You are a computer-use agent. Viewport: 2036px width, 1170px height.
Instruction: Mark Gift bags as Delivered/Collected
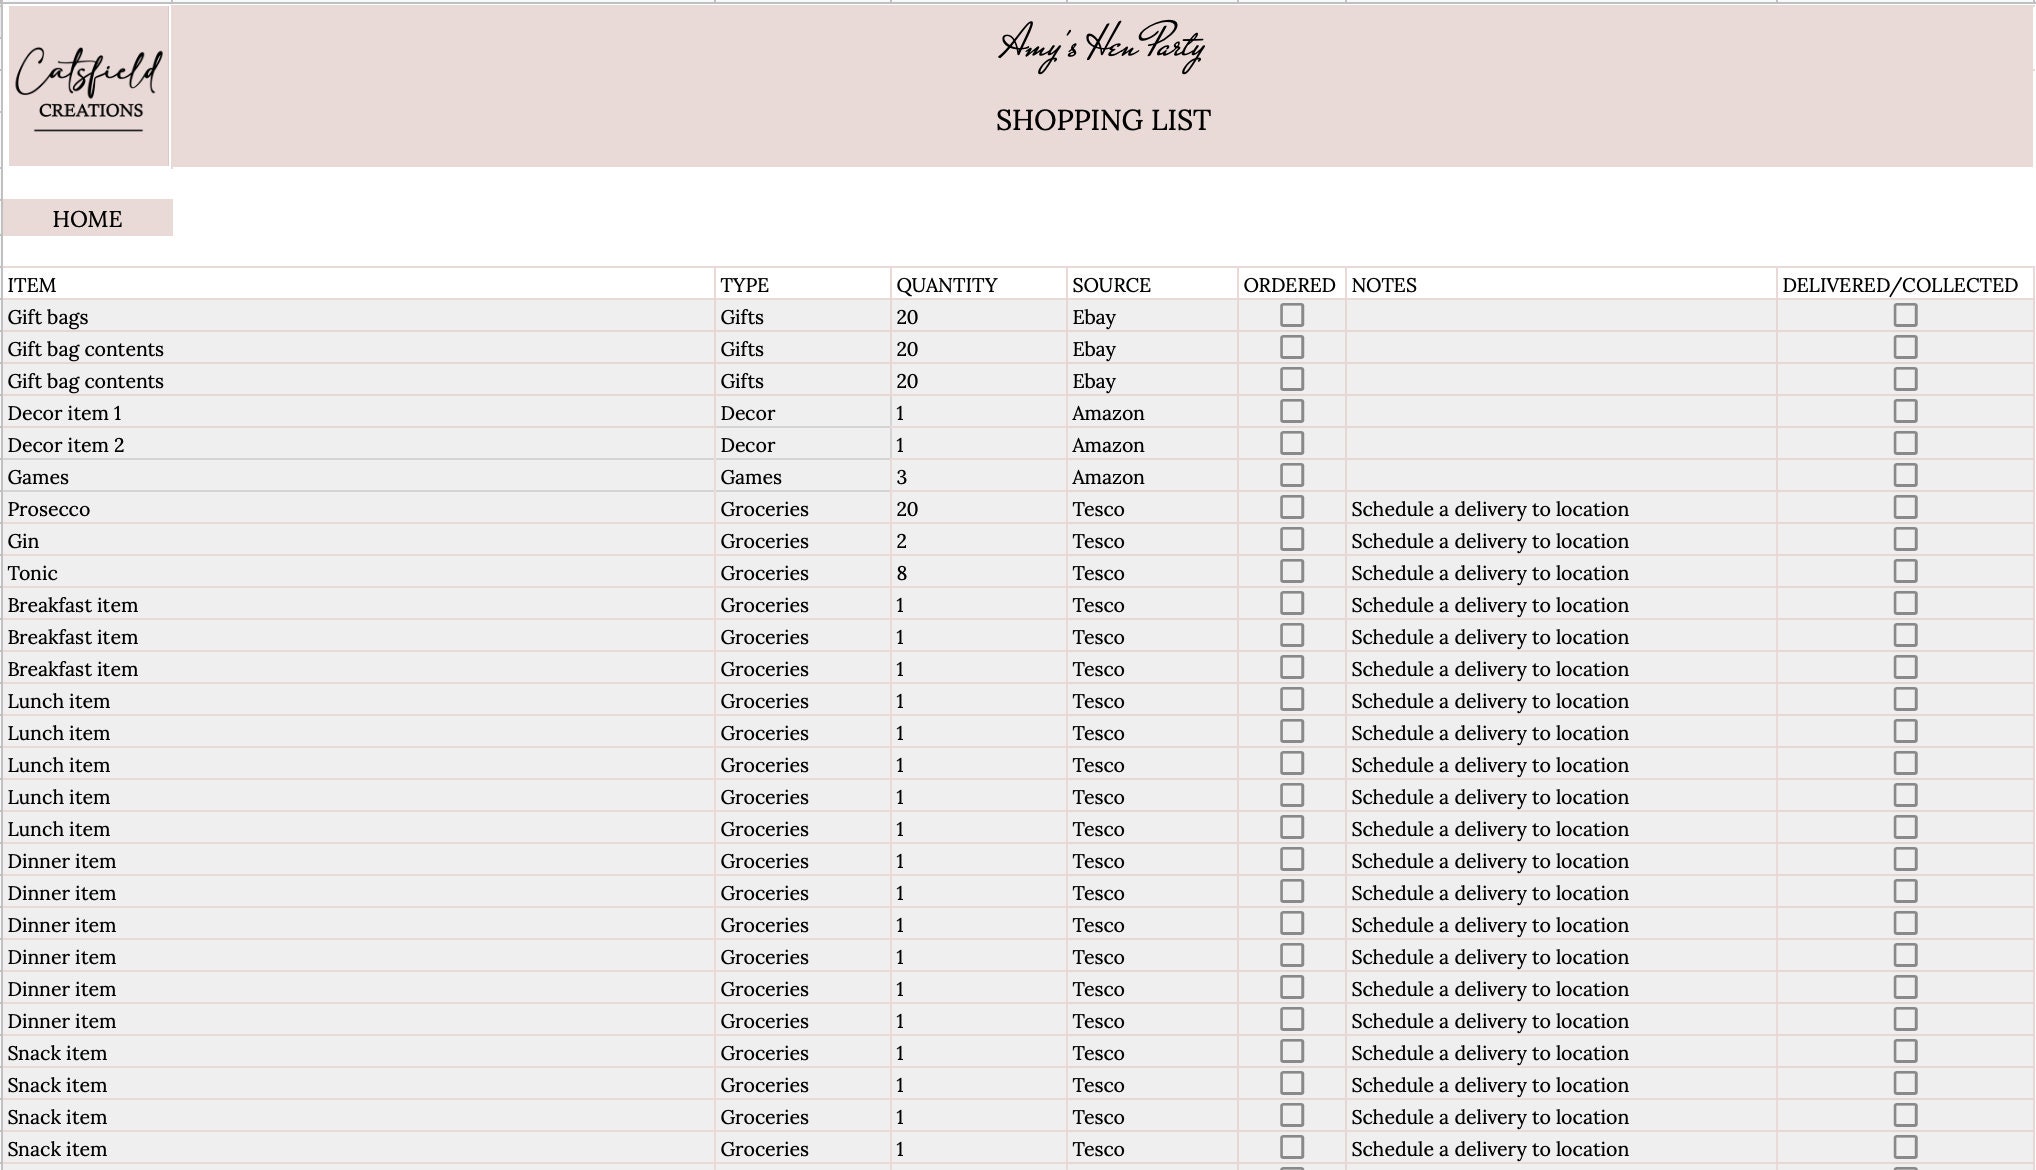[x=1905, y=315]
